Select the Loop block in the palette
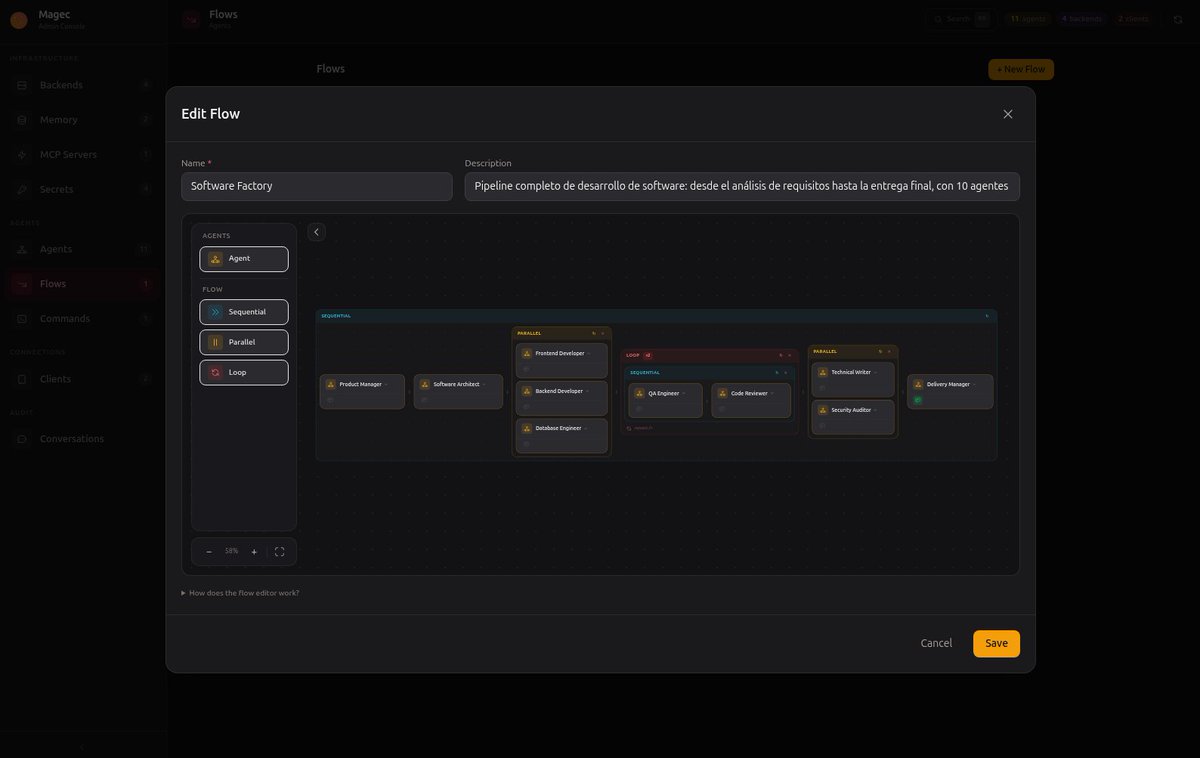This screenshot has width=1200, height=758. click(244, 372)
